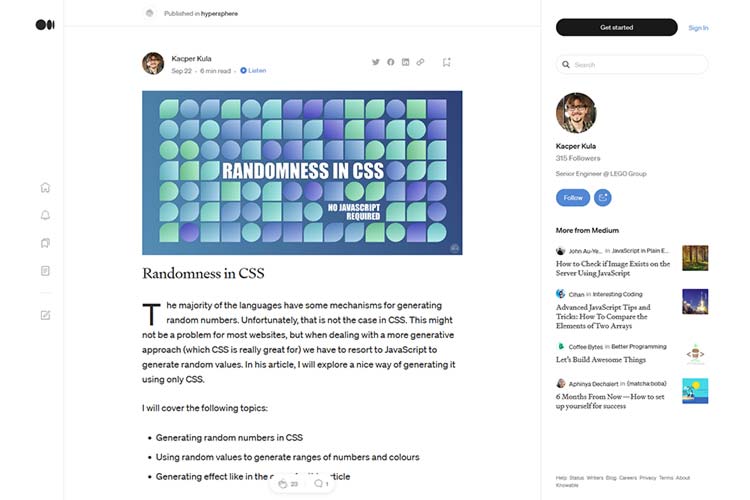Play the Listen audio button
Screen dimensions: 750x500
tap(253, 71)
